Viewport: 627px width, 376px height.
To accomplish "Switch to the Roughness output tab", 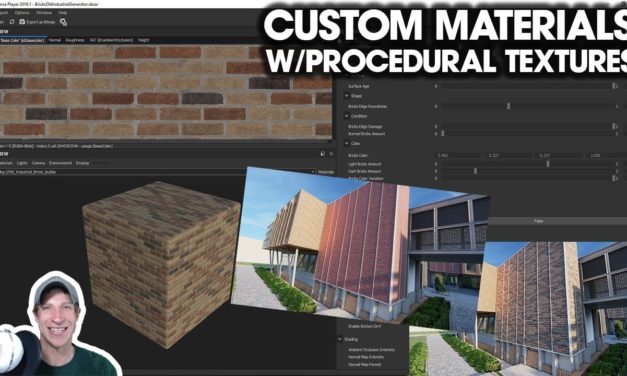I will 75,40.
